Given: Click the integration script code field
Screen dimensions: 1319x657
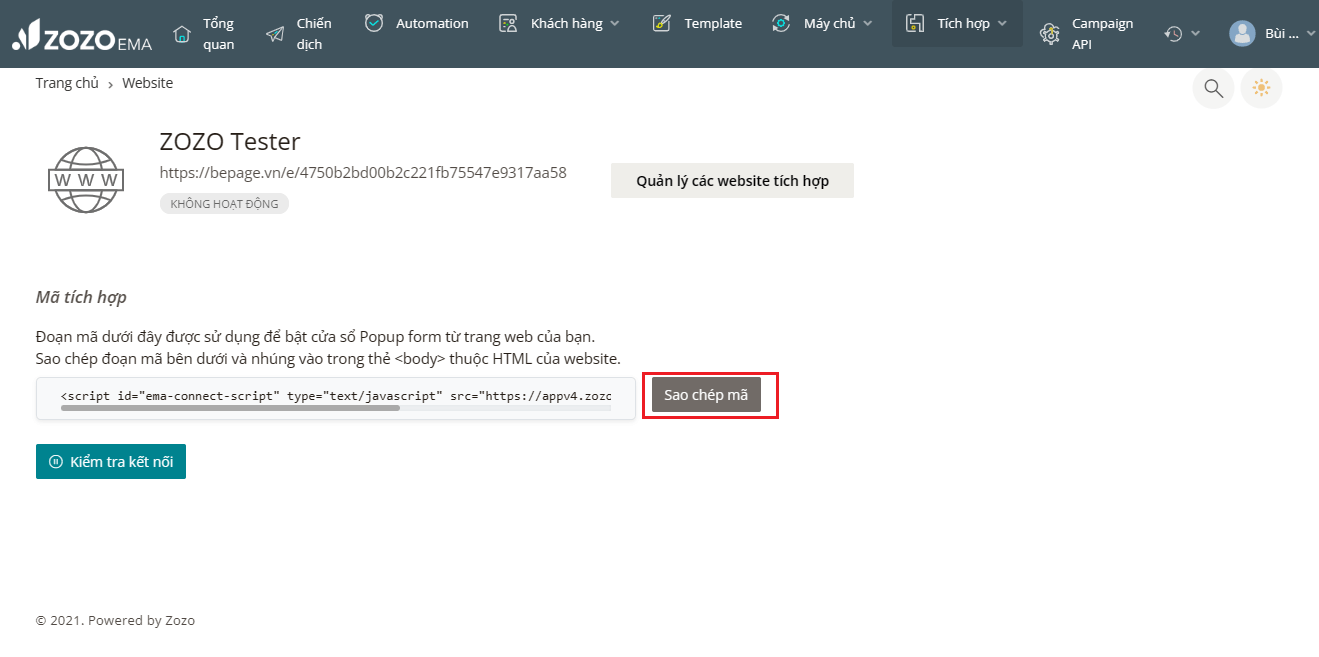Looking at the screenshot, I should coord(335,394).
